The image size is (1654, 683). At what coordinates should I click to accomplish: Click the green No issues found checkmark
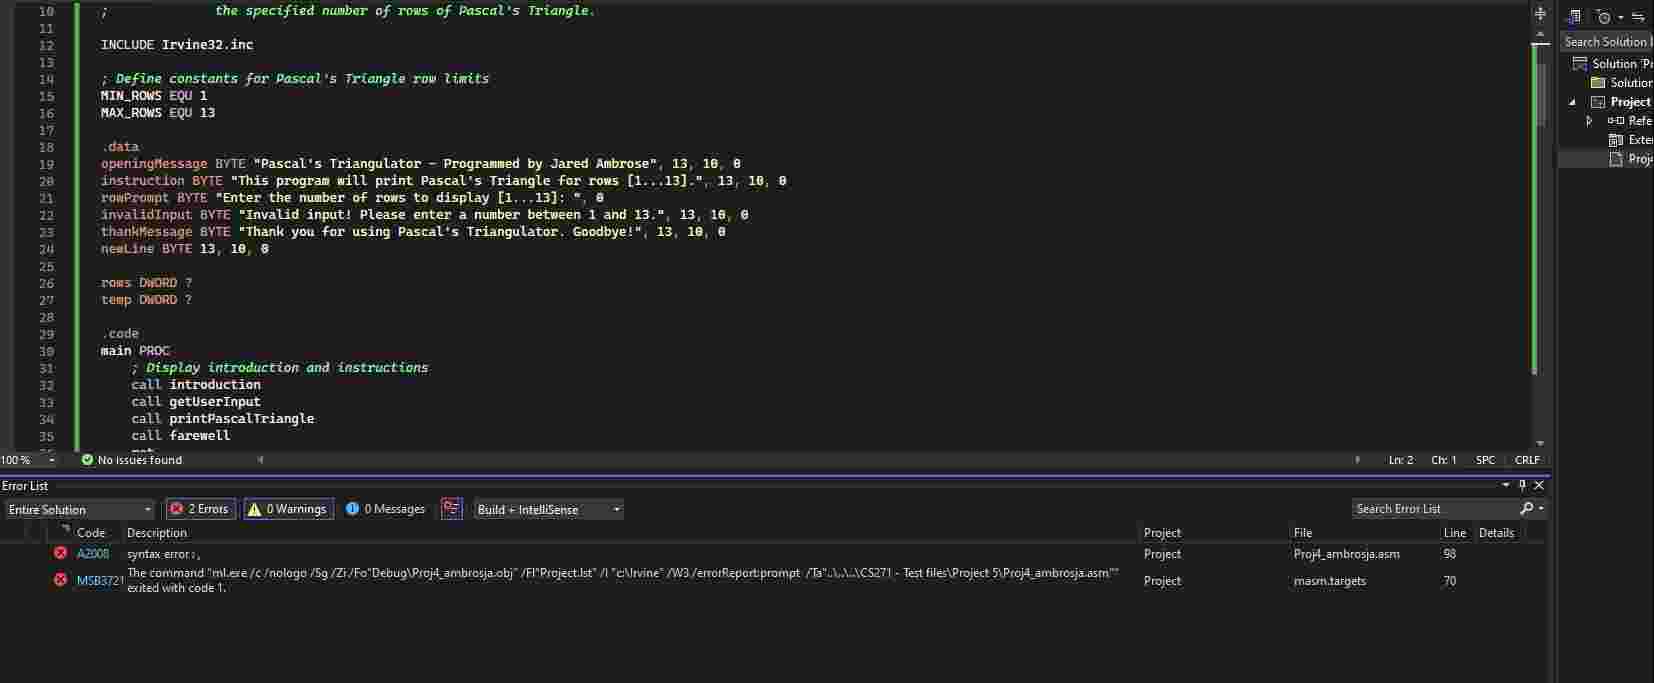[x=87, y=460]
